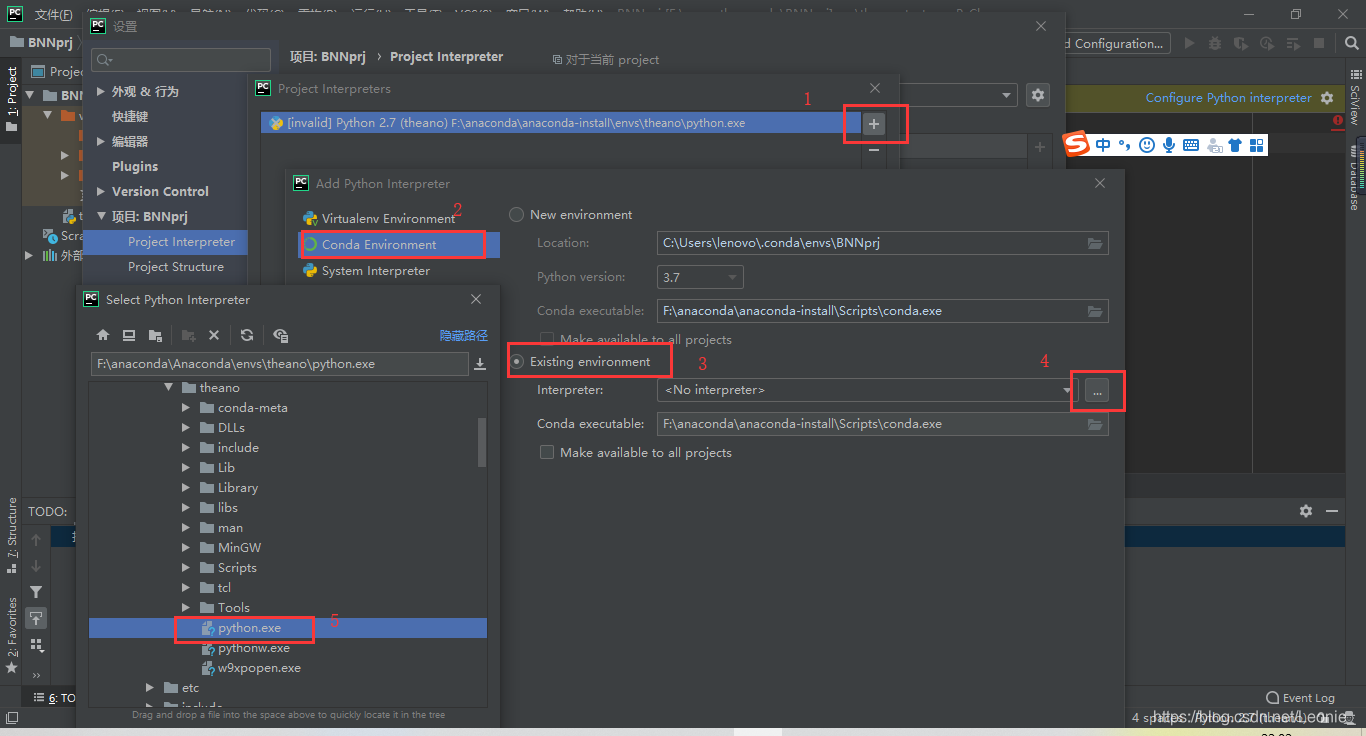Click the Sogou input S logo

coord(1076,145)
